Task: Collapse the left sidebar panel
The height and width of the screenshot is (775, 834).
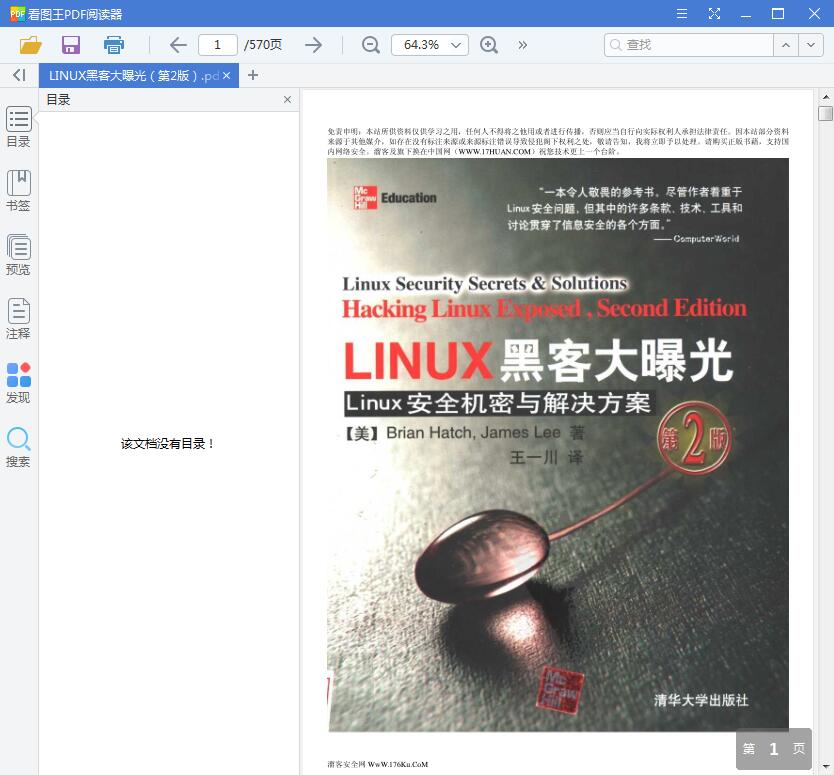Action: point(19,76)
